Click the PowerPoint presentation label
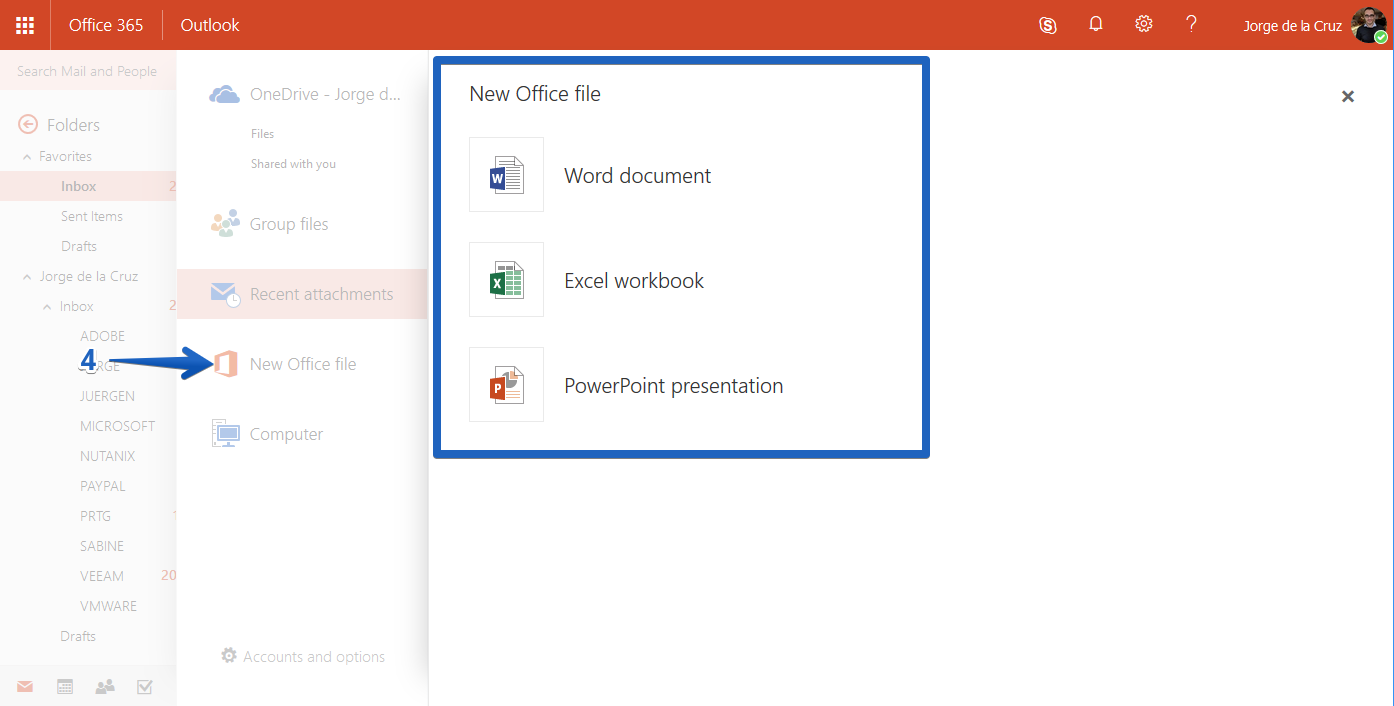The width and height of the screenshot is (1394, 706). coord(673,386)
